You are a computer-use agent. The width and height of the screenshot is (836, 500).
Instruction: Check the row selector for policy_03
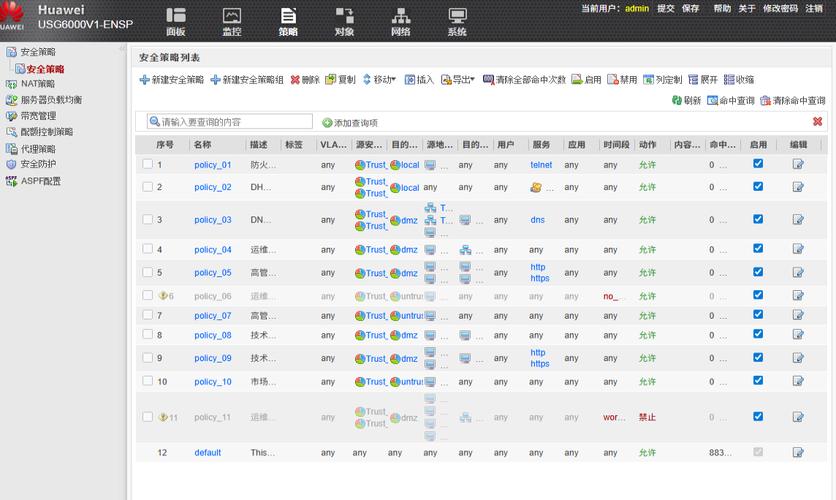[148, 219]
